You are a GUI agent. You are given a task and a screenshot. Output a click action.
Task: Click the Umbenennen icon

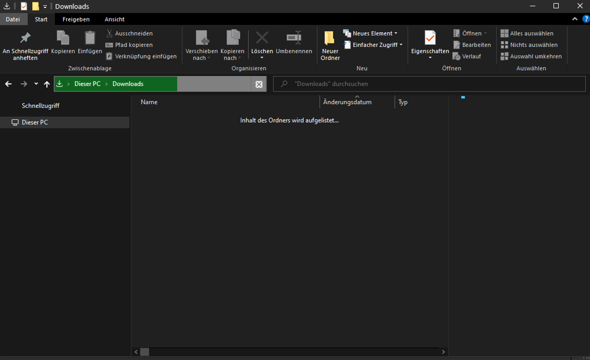point(294,38)
